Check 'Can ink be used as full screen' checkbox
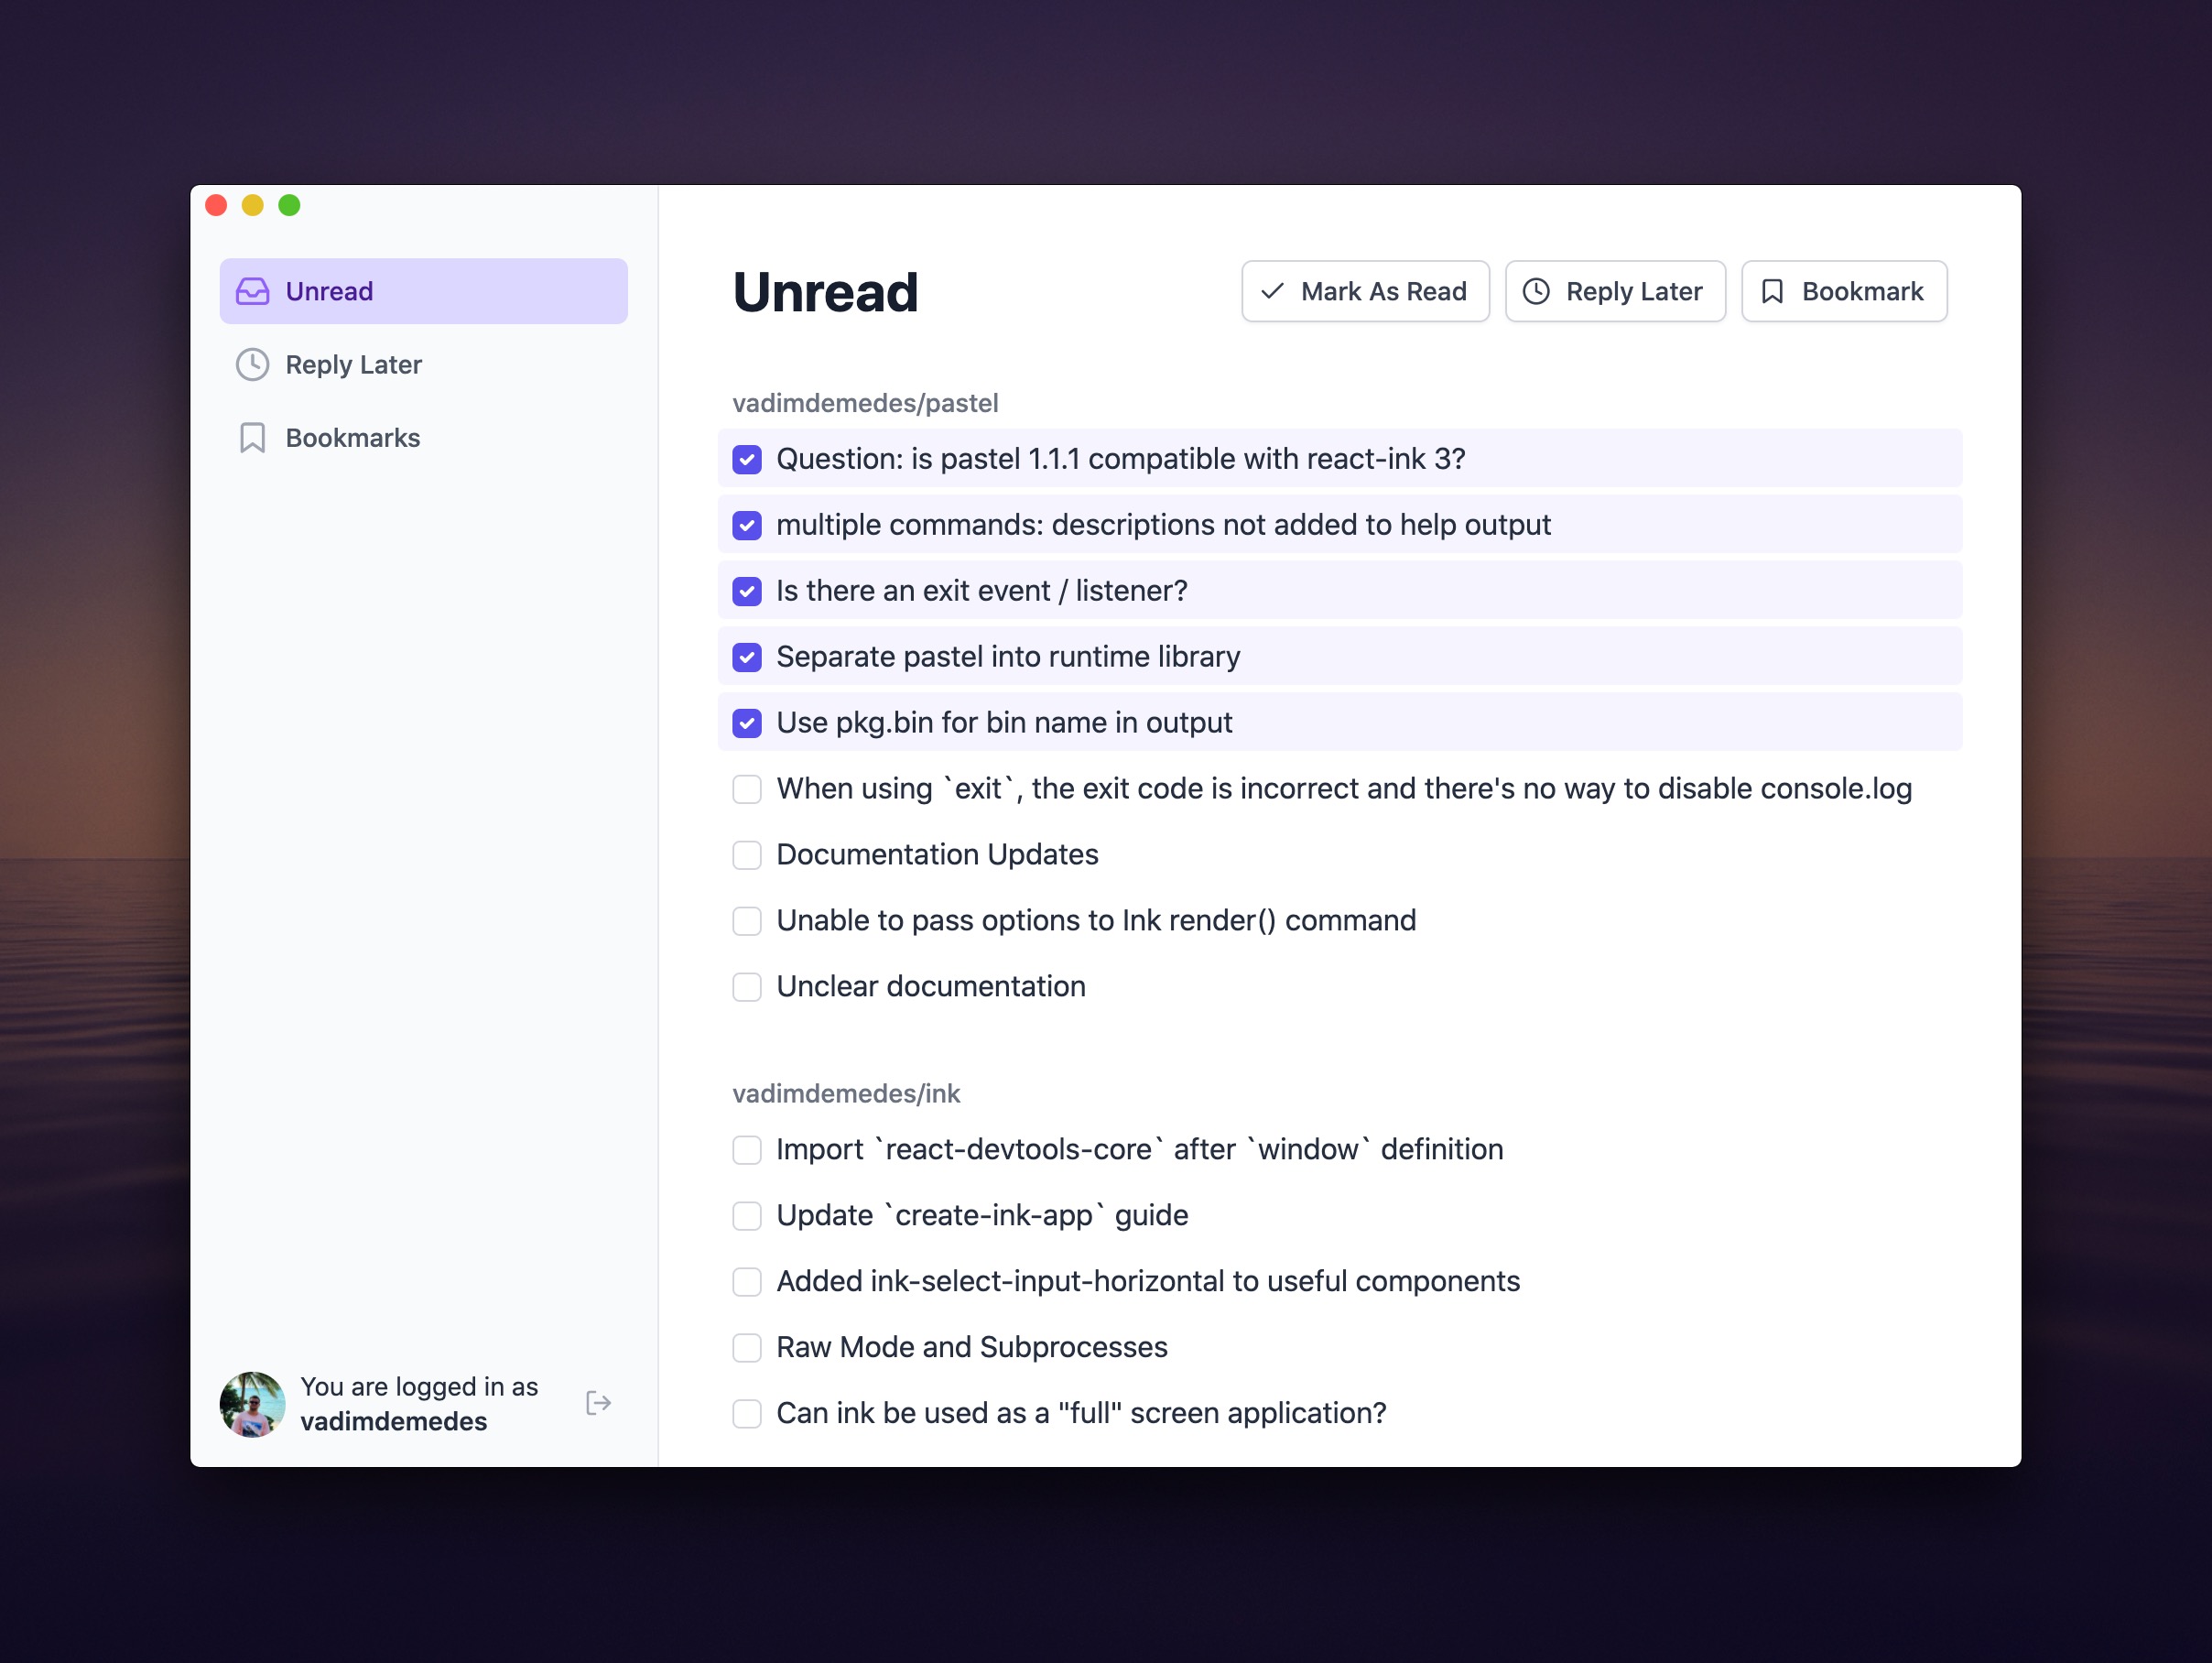 [x=747, y=1415]
